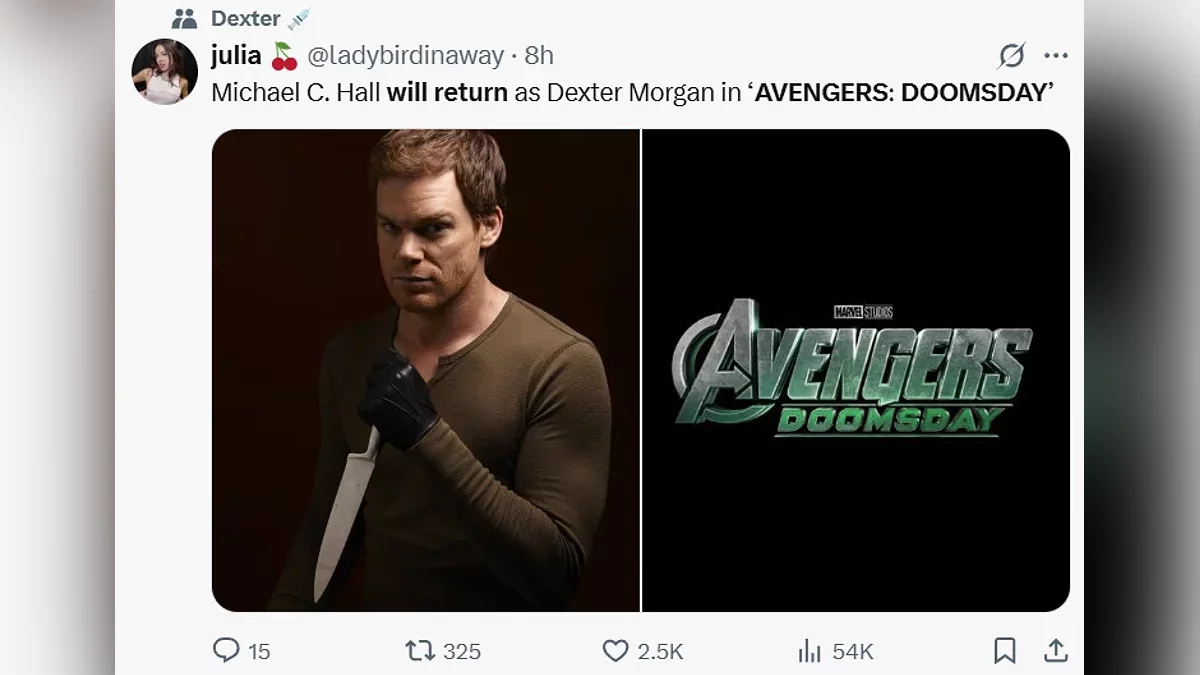This screenshot has width=1200, height=675.
Task: Open the Dexter community label
Action: point(246,18)
